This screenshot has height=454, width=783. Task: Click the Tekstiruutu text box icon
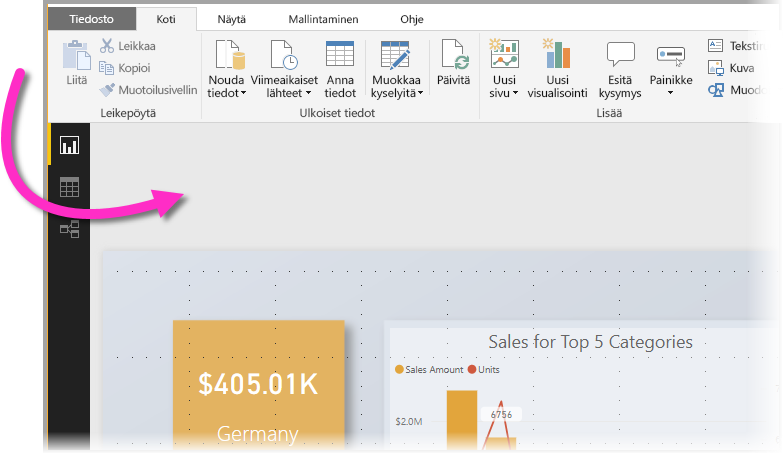coord(716,46)
